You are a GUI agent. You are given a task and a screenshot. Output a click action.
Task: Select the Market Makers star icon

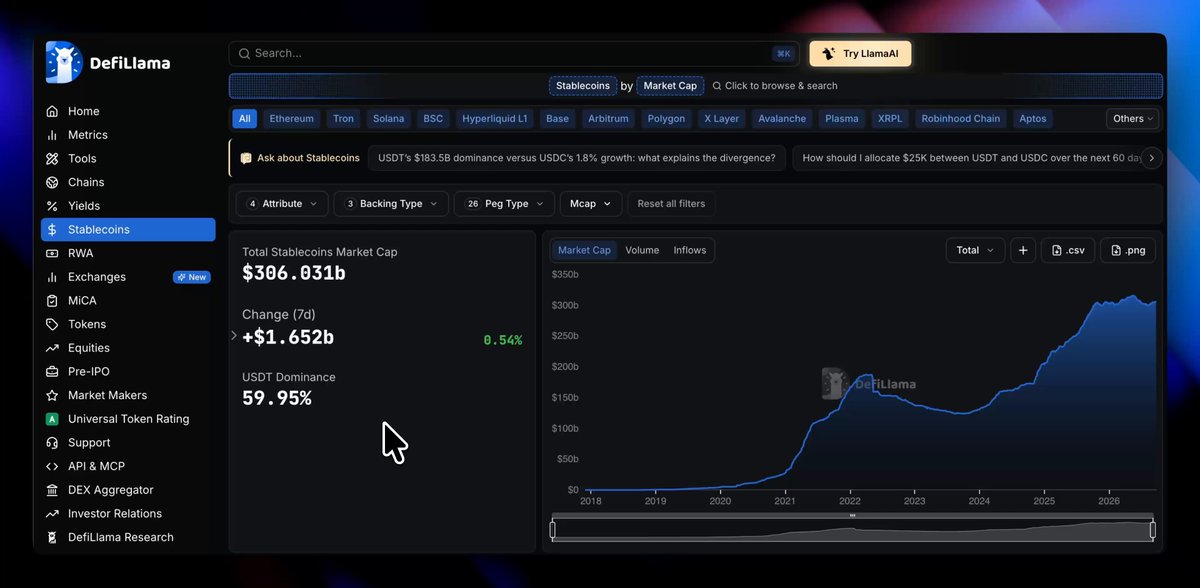[52, 395]
